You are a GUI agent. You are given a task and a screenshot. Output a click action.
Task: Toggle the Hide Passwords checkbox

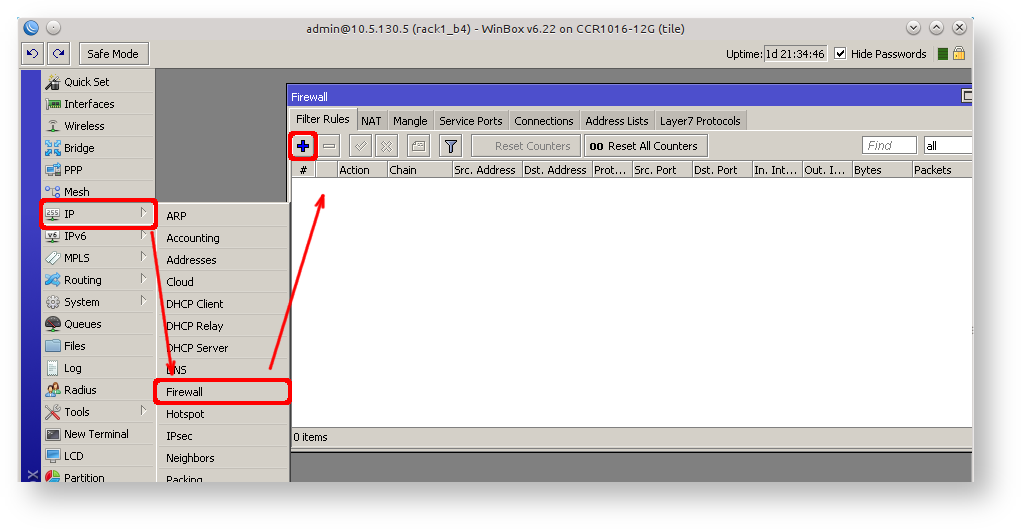[840, 54]
